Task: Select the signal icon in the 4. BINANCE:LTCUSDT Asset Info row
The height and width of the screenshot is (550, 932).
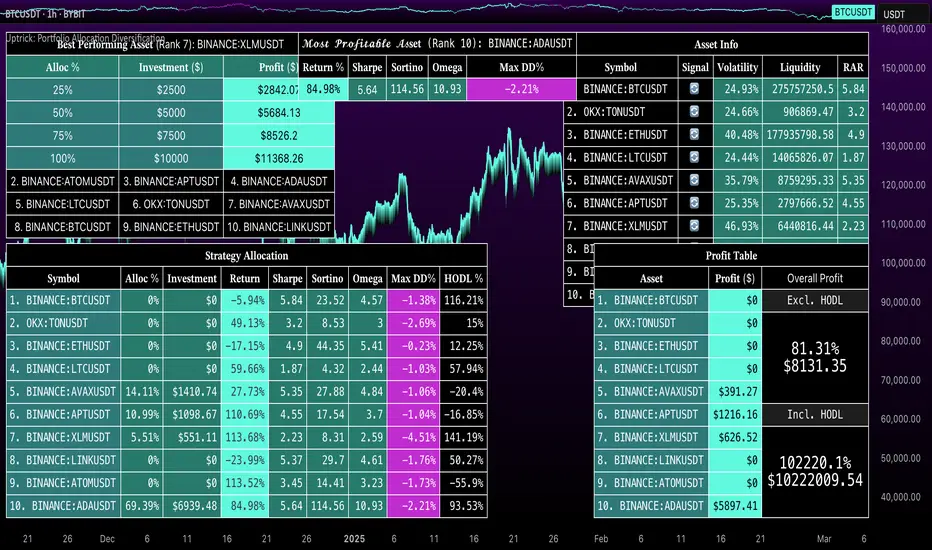Action: [x=694, y=157]
